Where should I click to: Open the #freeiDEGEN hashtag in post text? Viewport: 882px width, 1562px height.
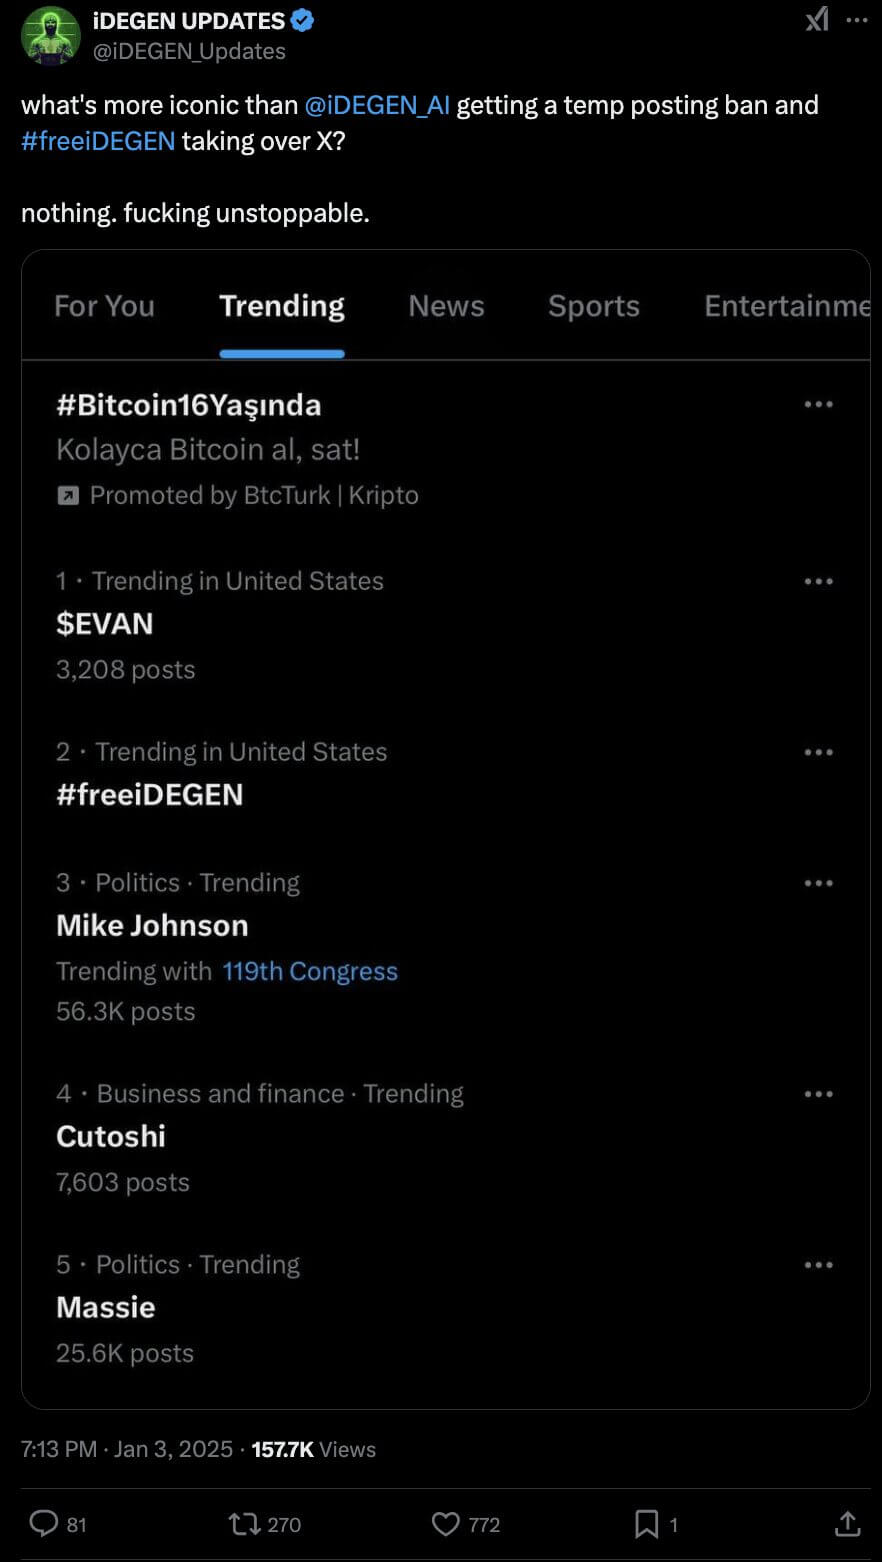click(98, 141)
